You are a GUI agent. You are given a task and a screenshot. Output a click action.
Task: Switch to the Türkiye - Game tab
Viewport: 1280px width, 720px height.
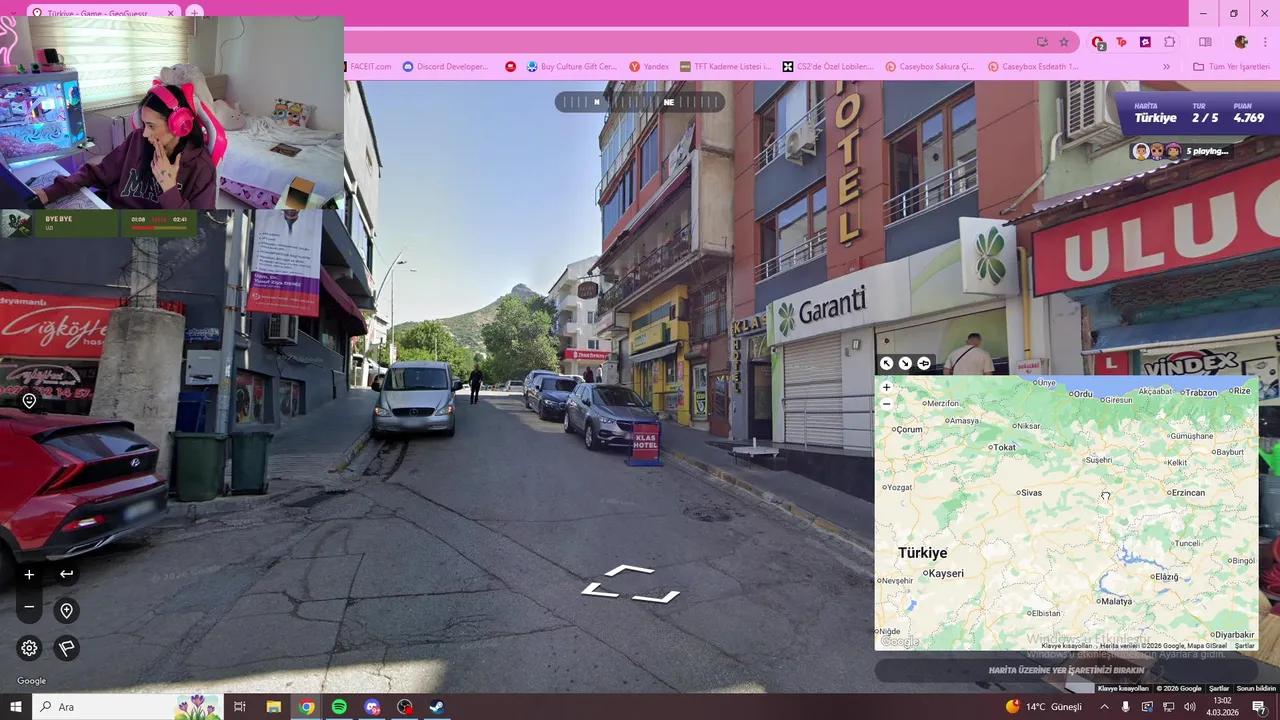[x=98, y=13]
